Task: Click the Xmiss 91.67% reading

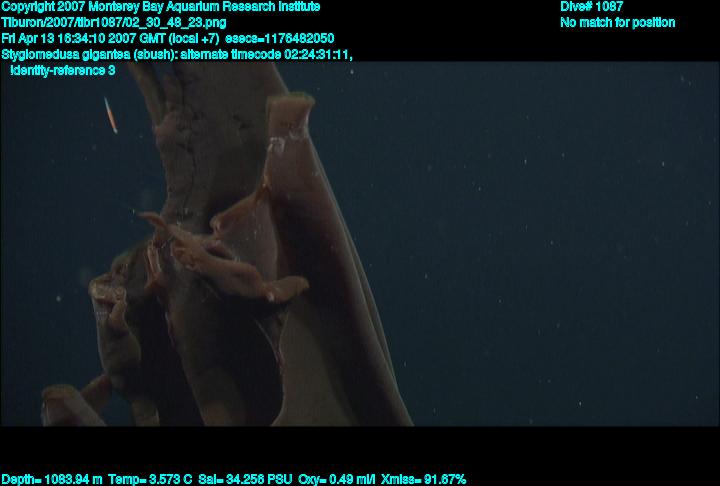Action: [423, 479]
